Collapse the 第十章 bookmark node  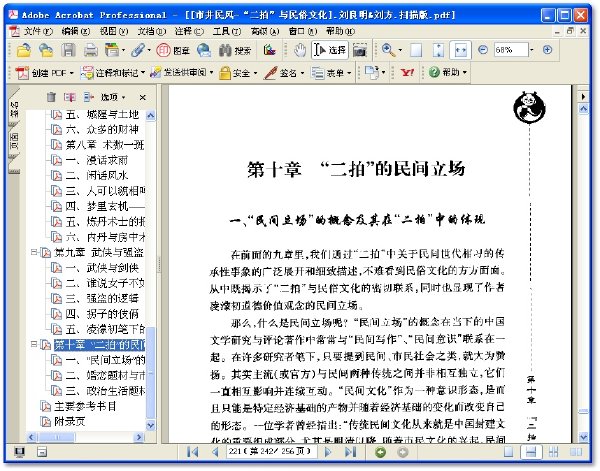coord(34,345)
